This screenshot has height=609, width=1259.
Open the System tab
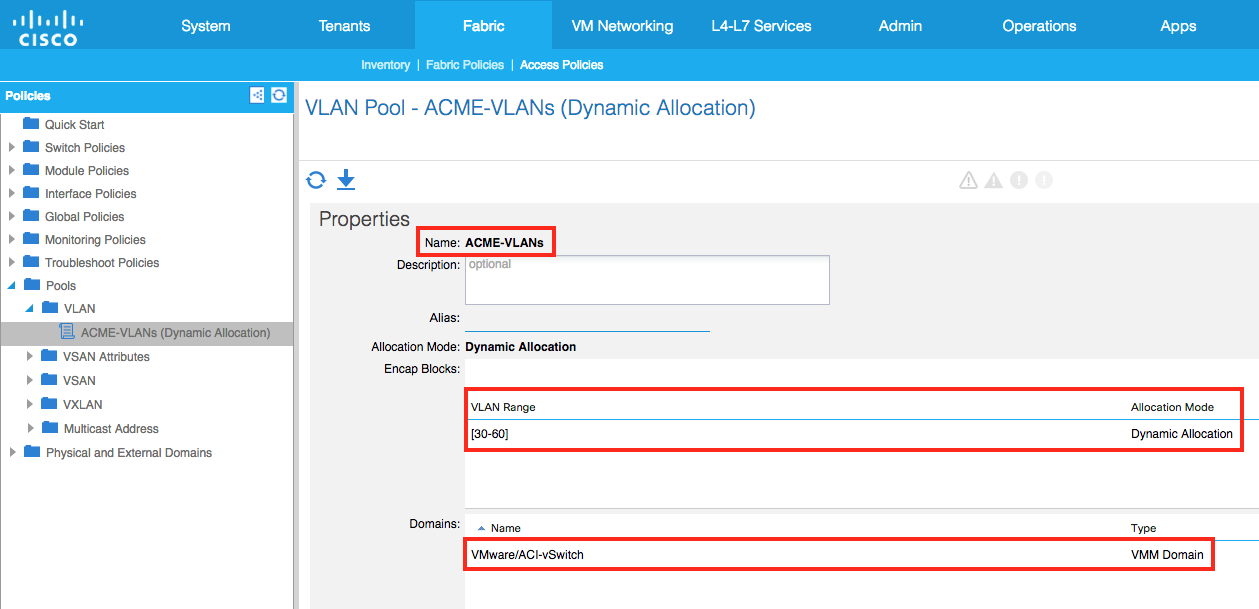tap(206, 26)
